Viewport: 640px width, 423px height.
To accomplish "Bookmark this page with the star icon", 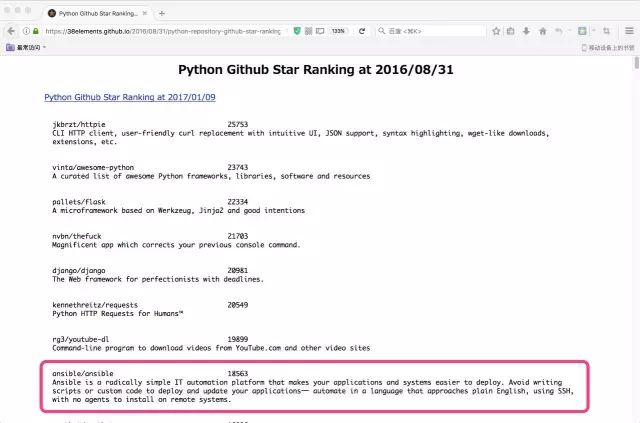I will click(x=496, y=31).
